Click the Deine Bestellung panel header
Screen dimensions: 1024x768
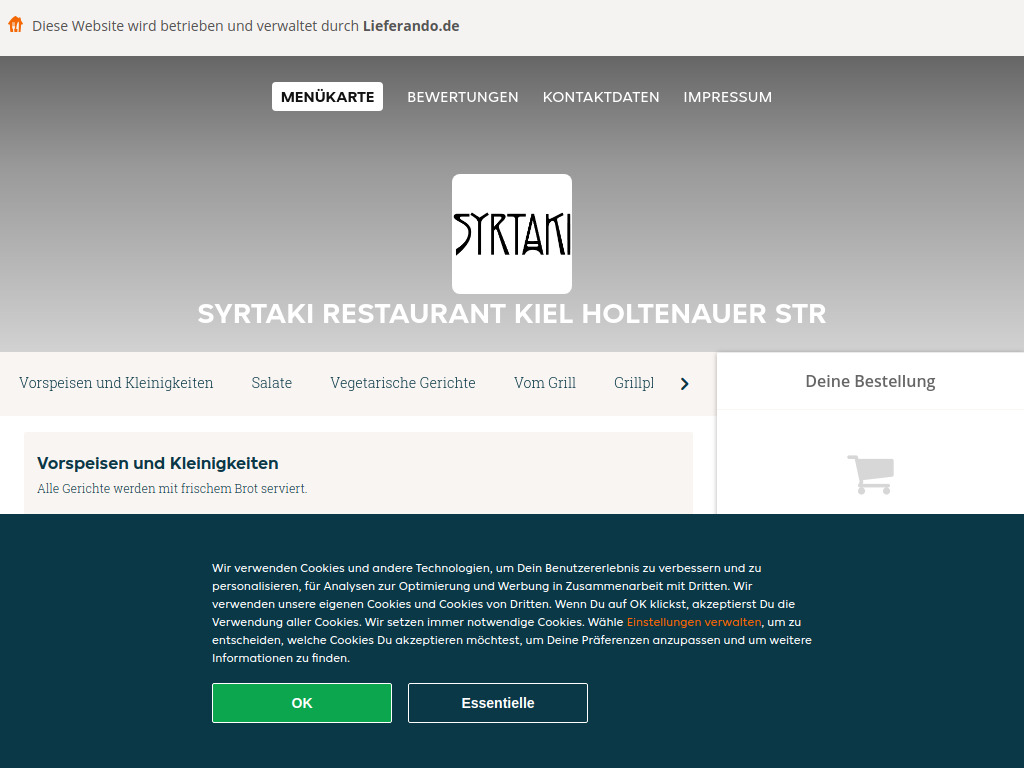[x=870, y=381]
